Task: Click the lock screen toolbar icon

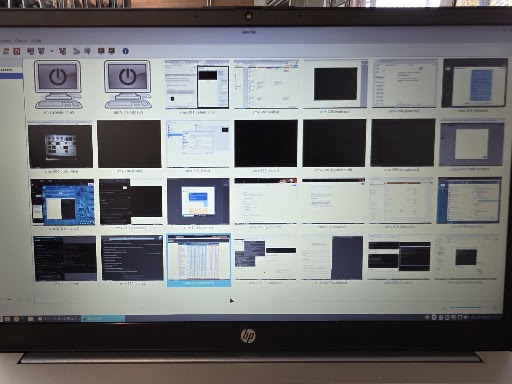Action: click(x=101, y=51)
